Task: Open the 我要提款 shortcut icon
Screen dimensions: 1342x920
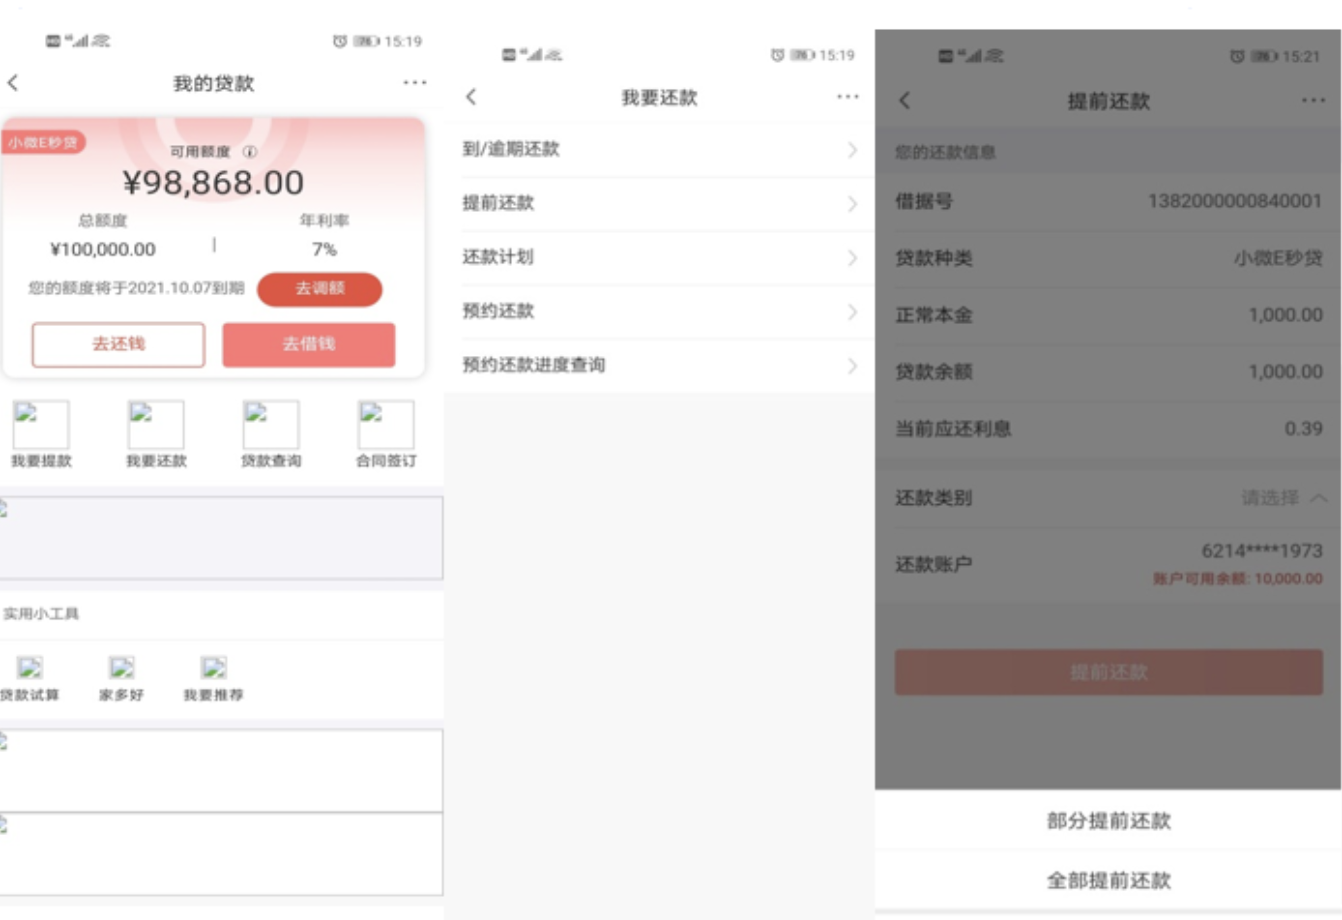Action: 41,425
